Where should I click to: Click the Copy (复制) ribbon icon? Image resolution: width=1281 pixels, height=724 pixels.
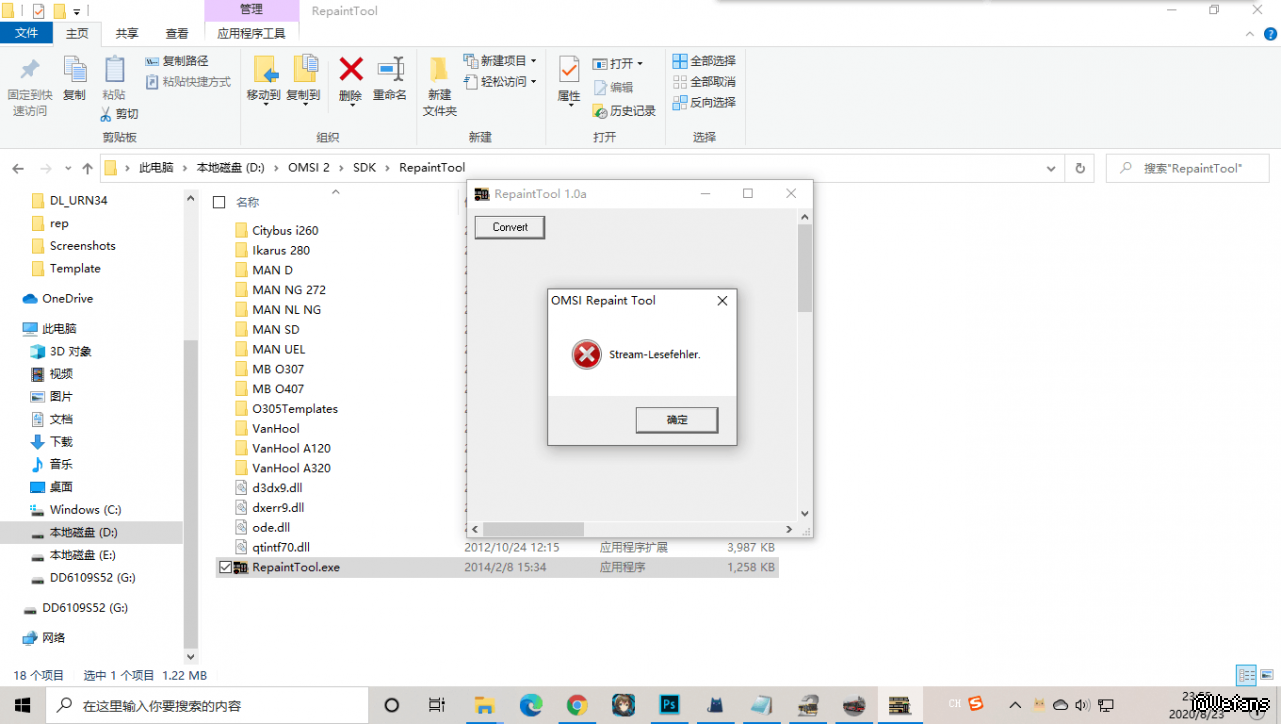[x=75, y=70]
